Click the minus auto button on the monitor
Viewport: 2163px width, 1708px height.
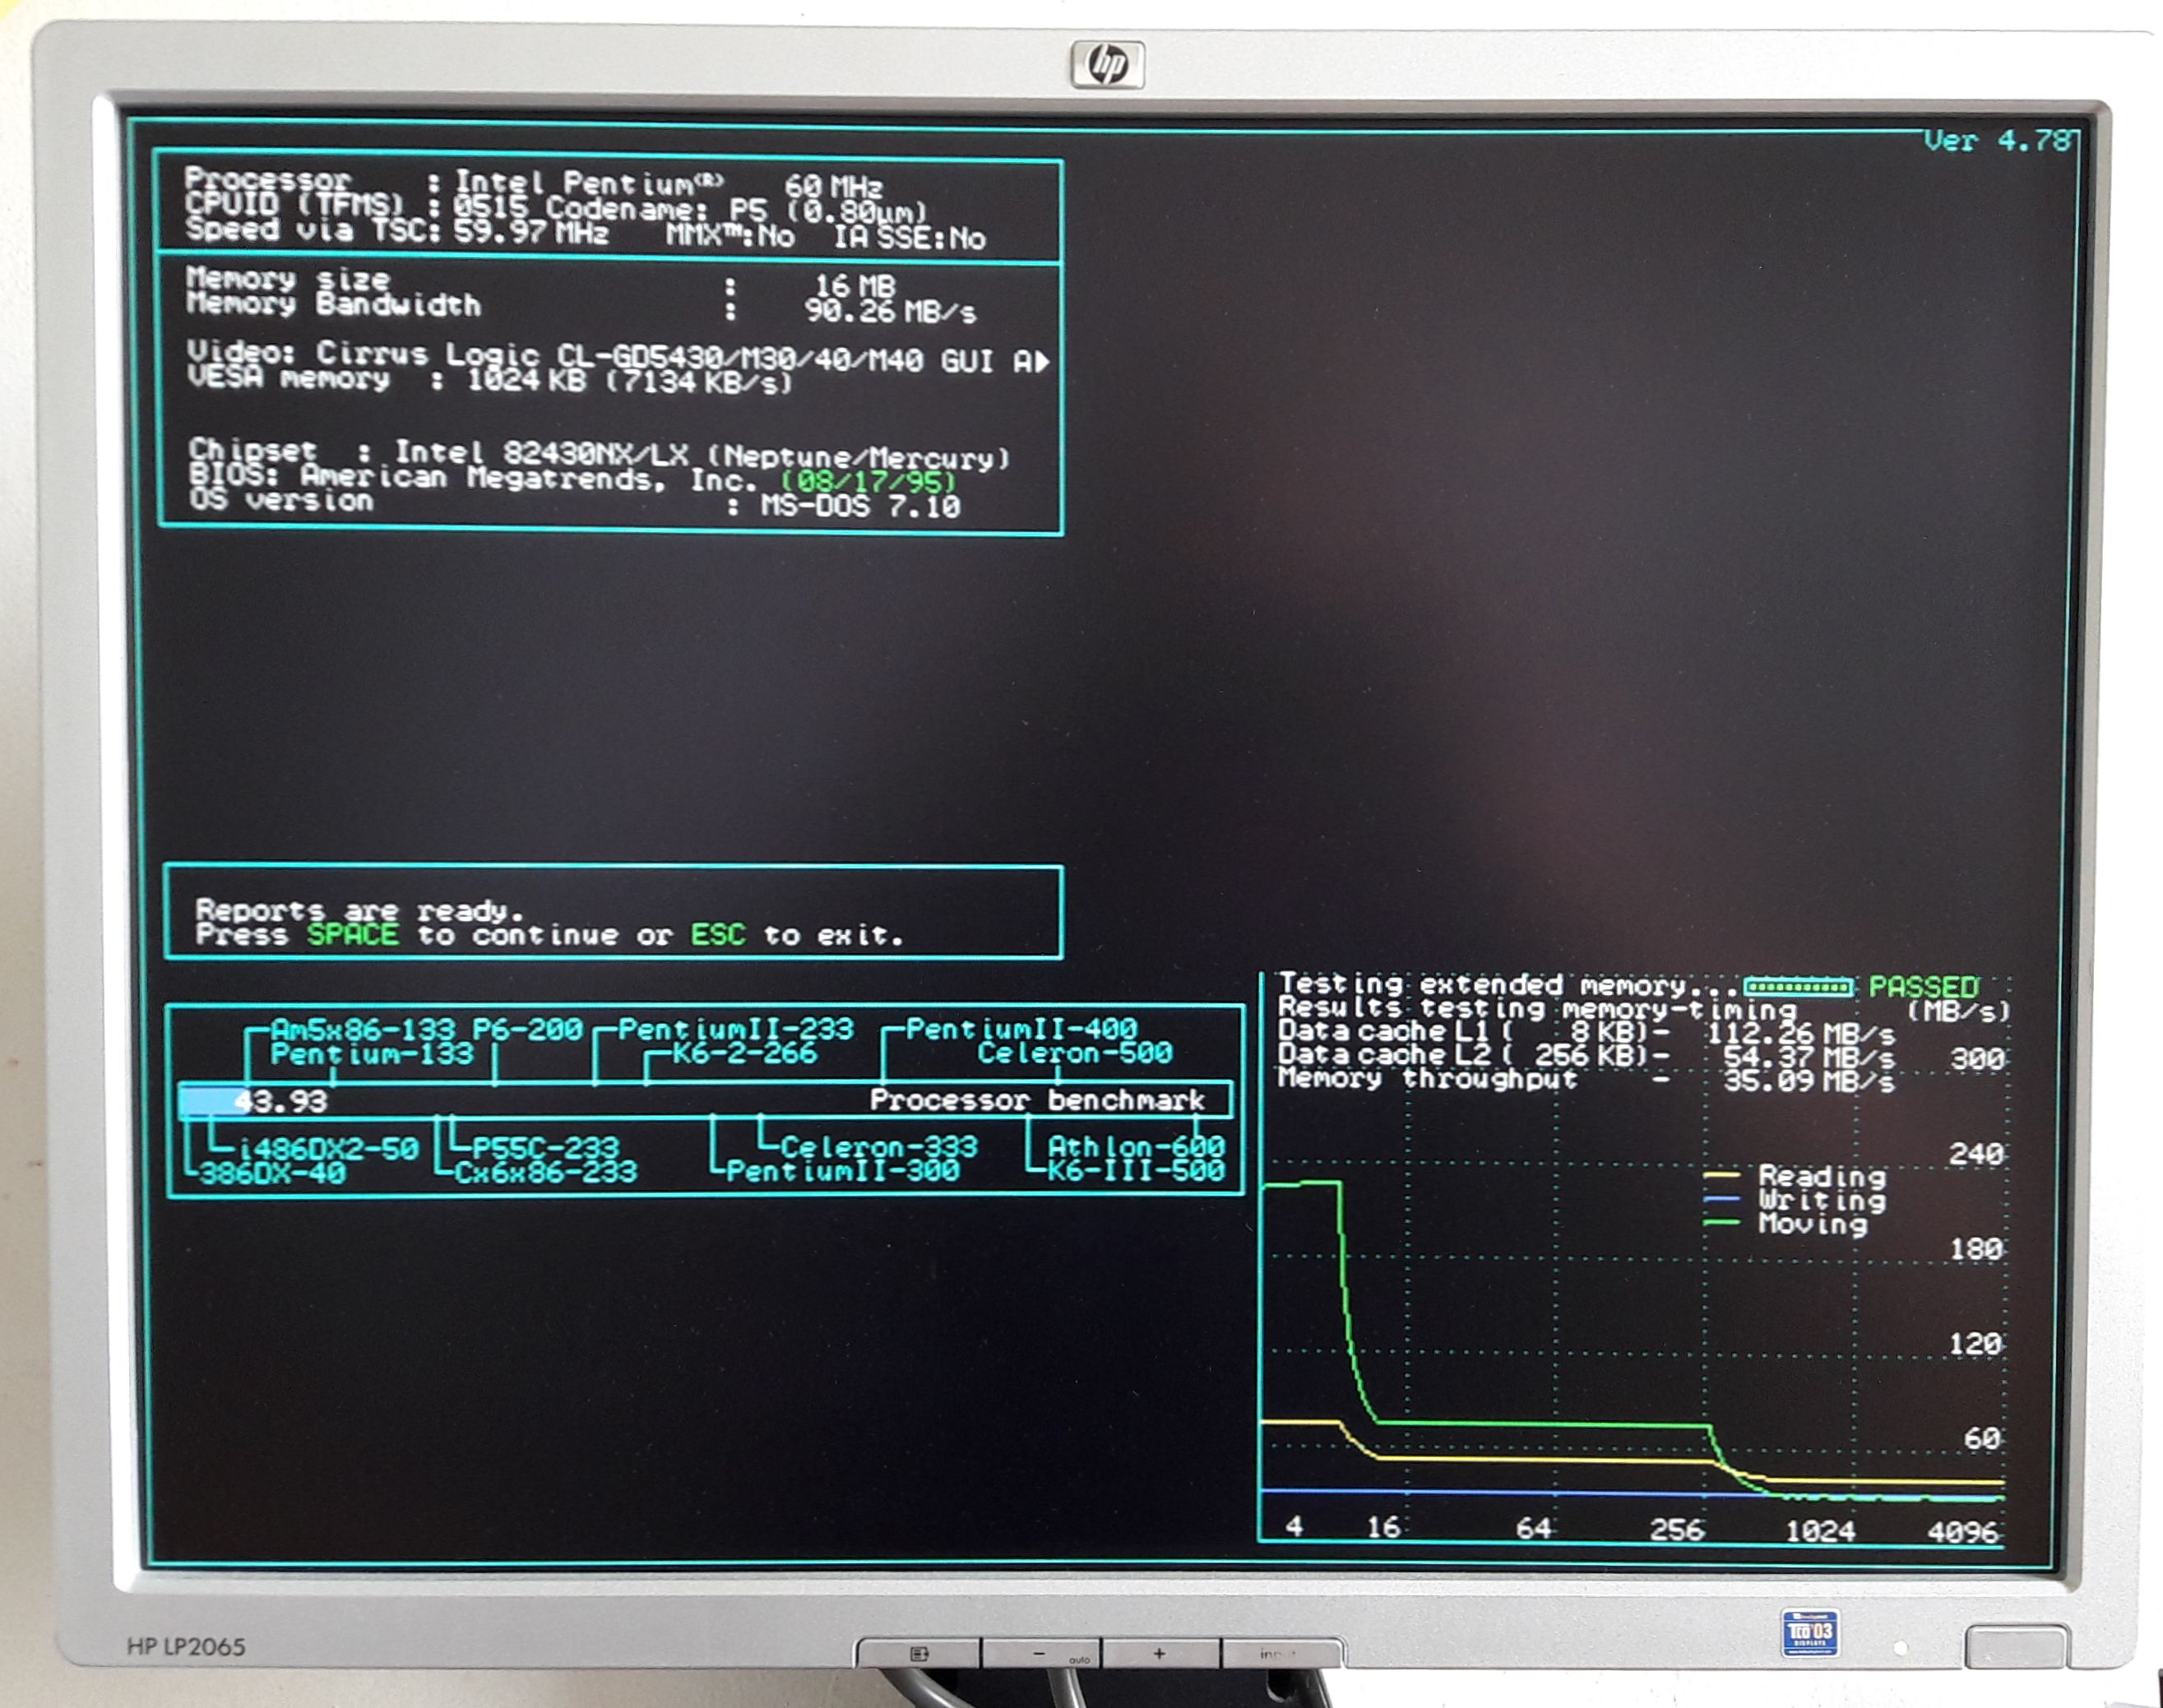[x=1041, y=1655]
